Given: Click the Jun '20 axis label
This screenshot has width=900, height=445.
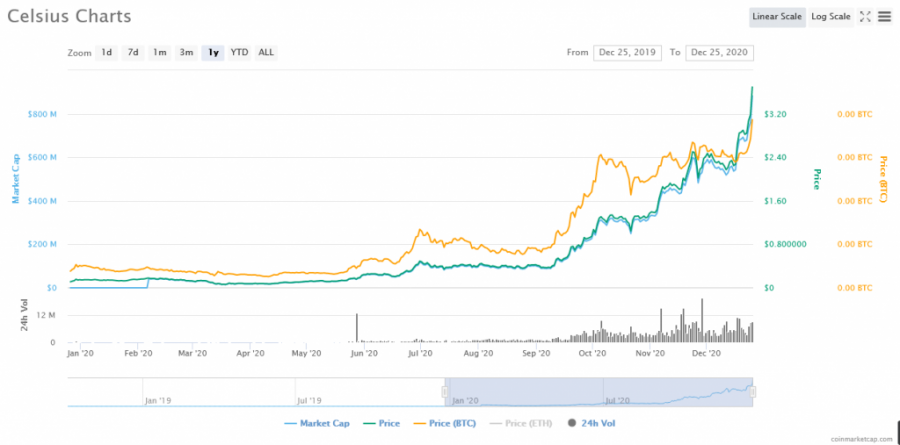Looking at the screenshot, I should point(364,354).
